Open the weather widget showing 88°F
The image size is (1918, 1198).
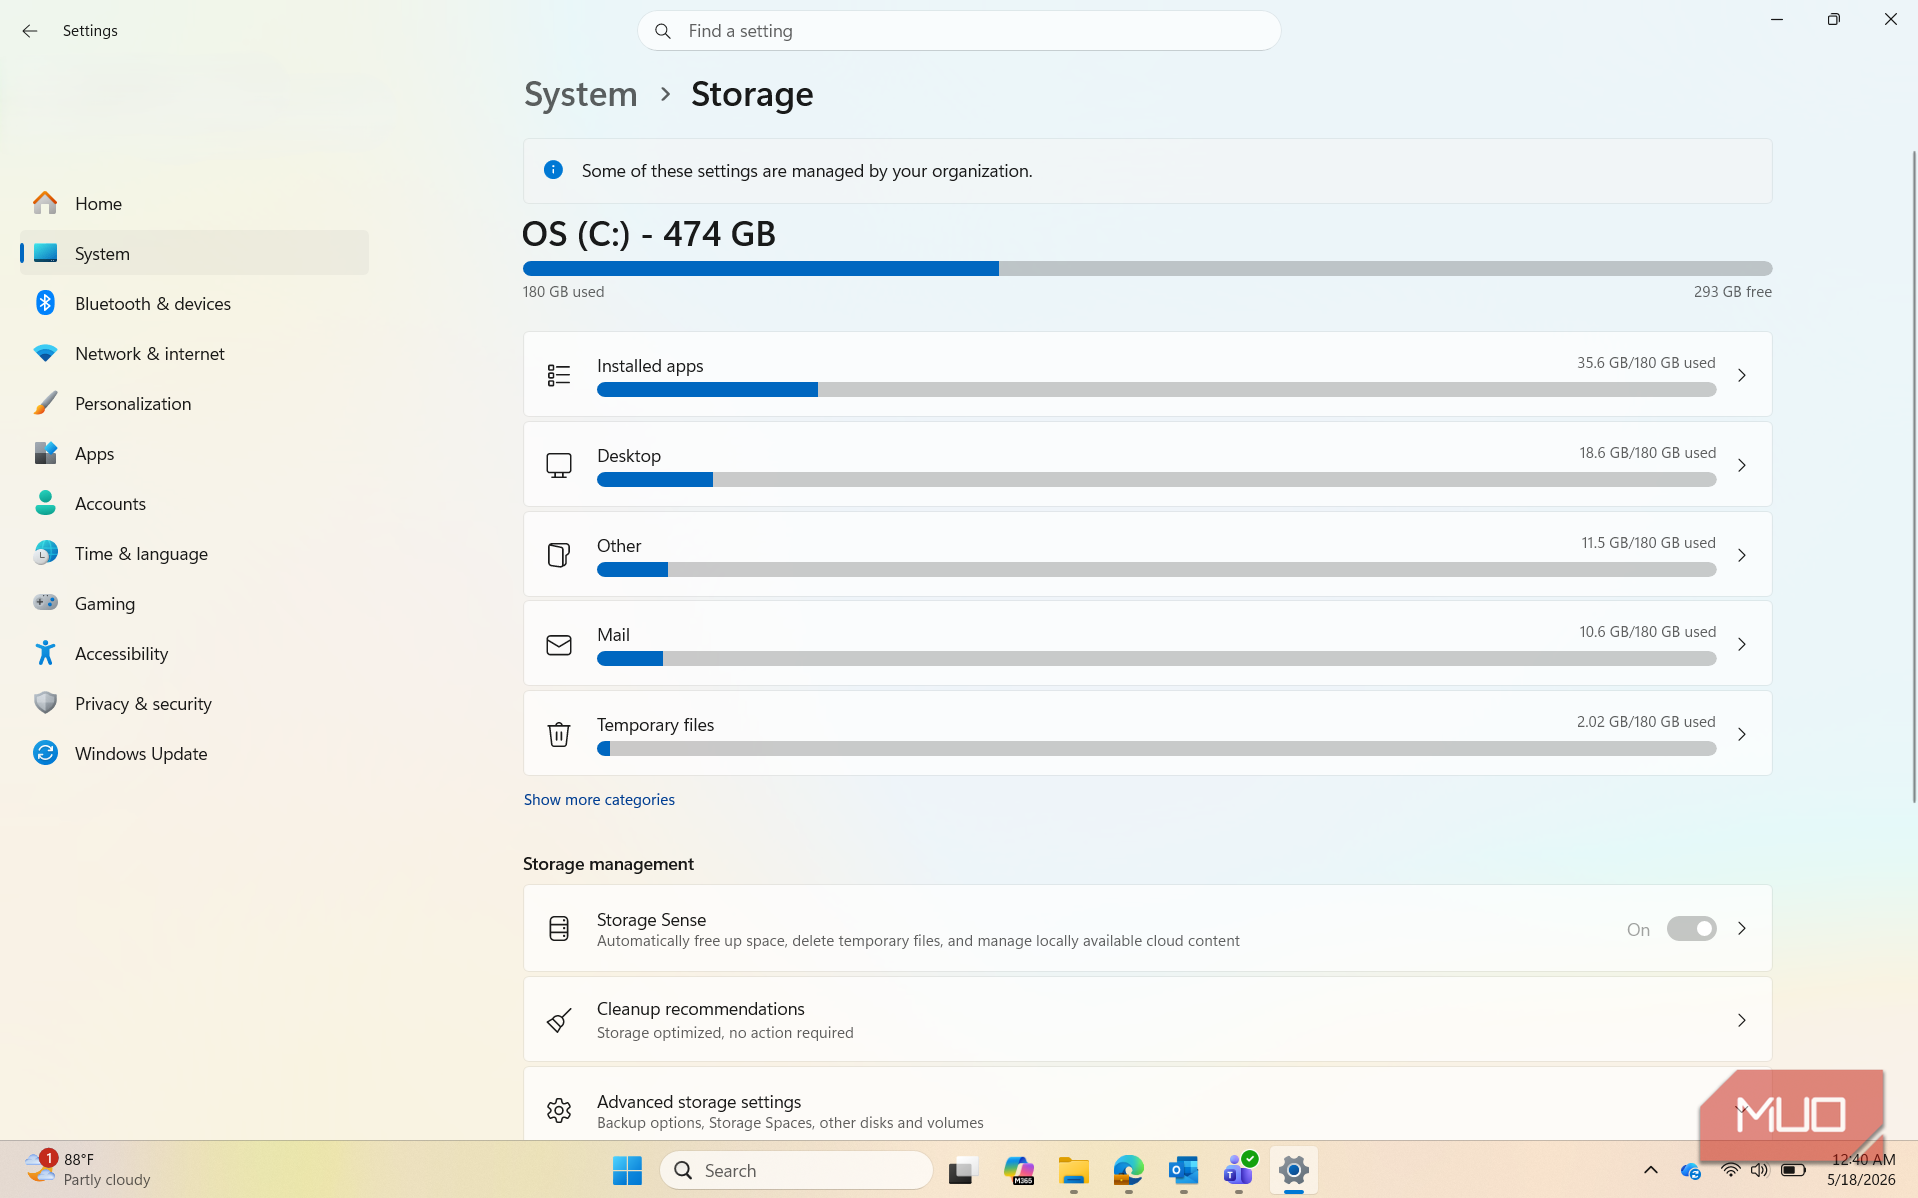[x=88, y=1170]
